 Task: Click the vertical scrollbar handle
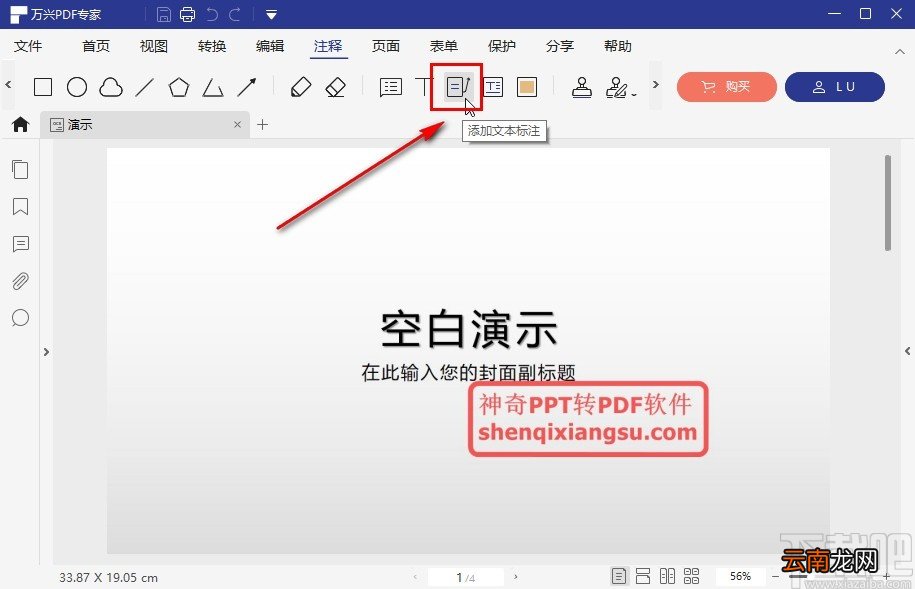tap(888, 203)
